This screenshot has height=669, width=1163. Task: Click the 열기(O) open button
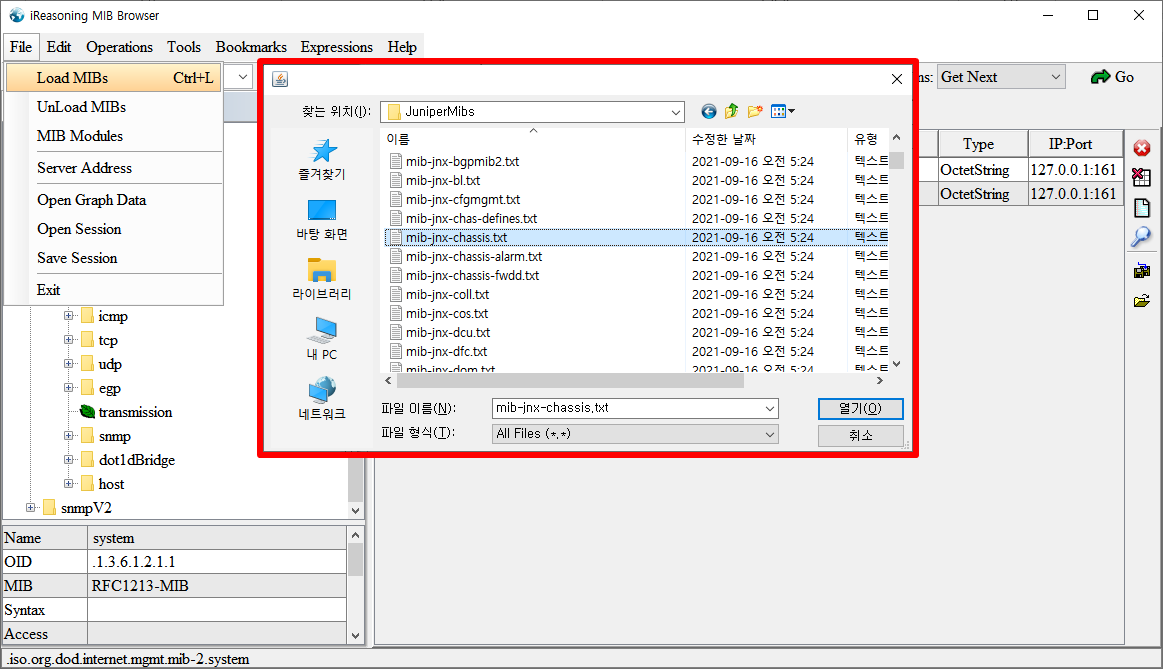click(860, 409)
